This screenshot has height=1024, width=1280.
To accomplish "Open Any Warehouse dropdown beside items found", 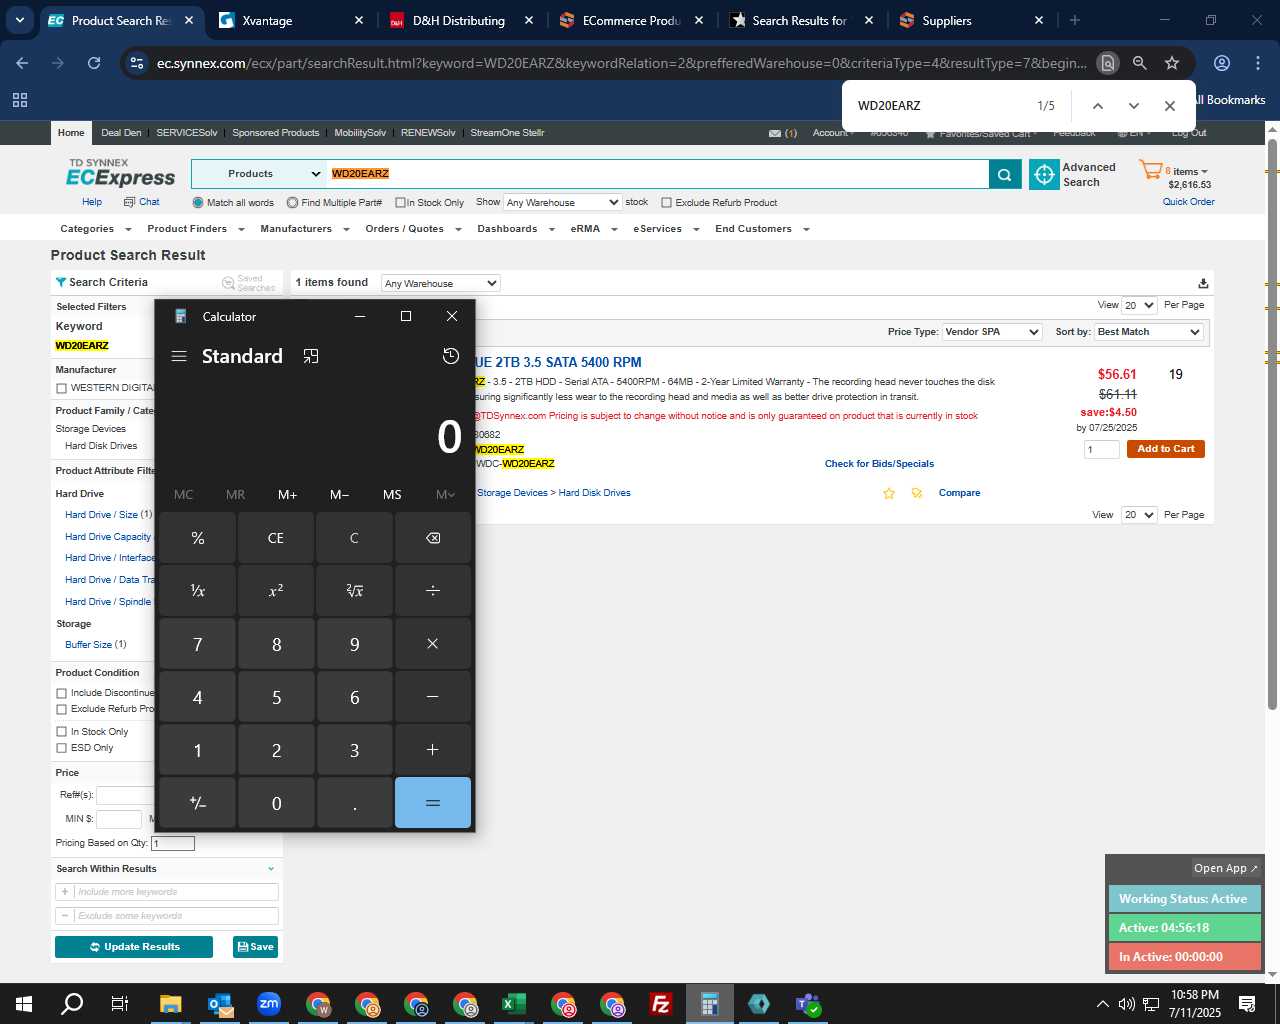I will pyautogui.click(x=440, y=283).
